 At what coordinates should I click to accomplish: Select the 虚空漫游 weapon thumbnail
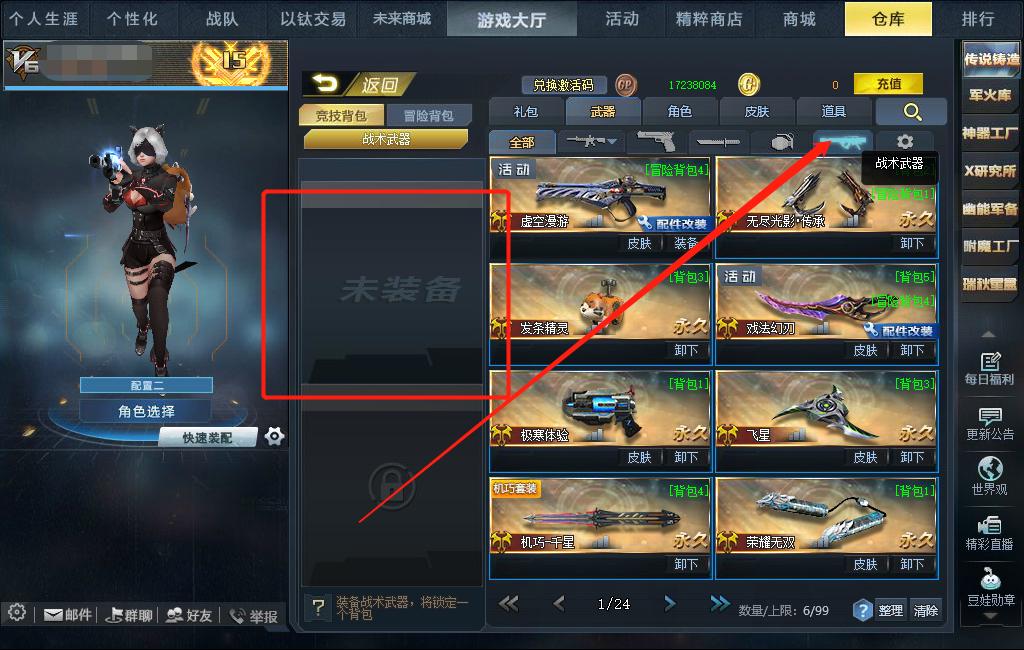tap(601, 193)
